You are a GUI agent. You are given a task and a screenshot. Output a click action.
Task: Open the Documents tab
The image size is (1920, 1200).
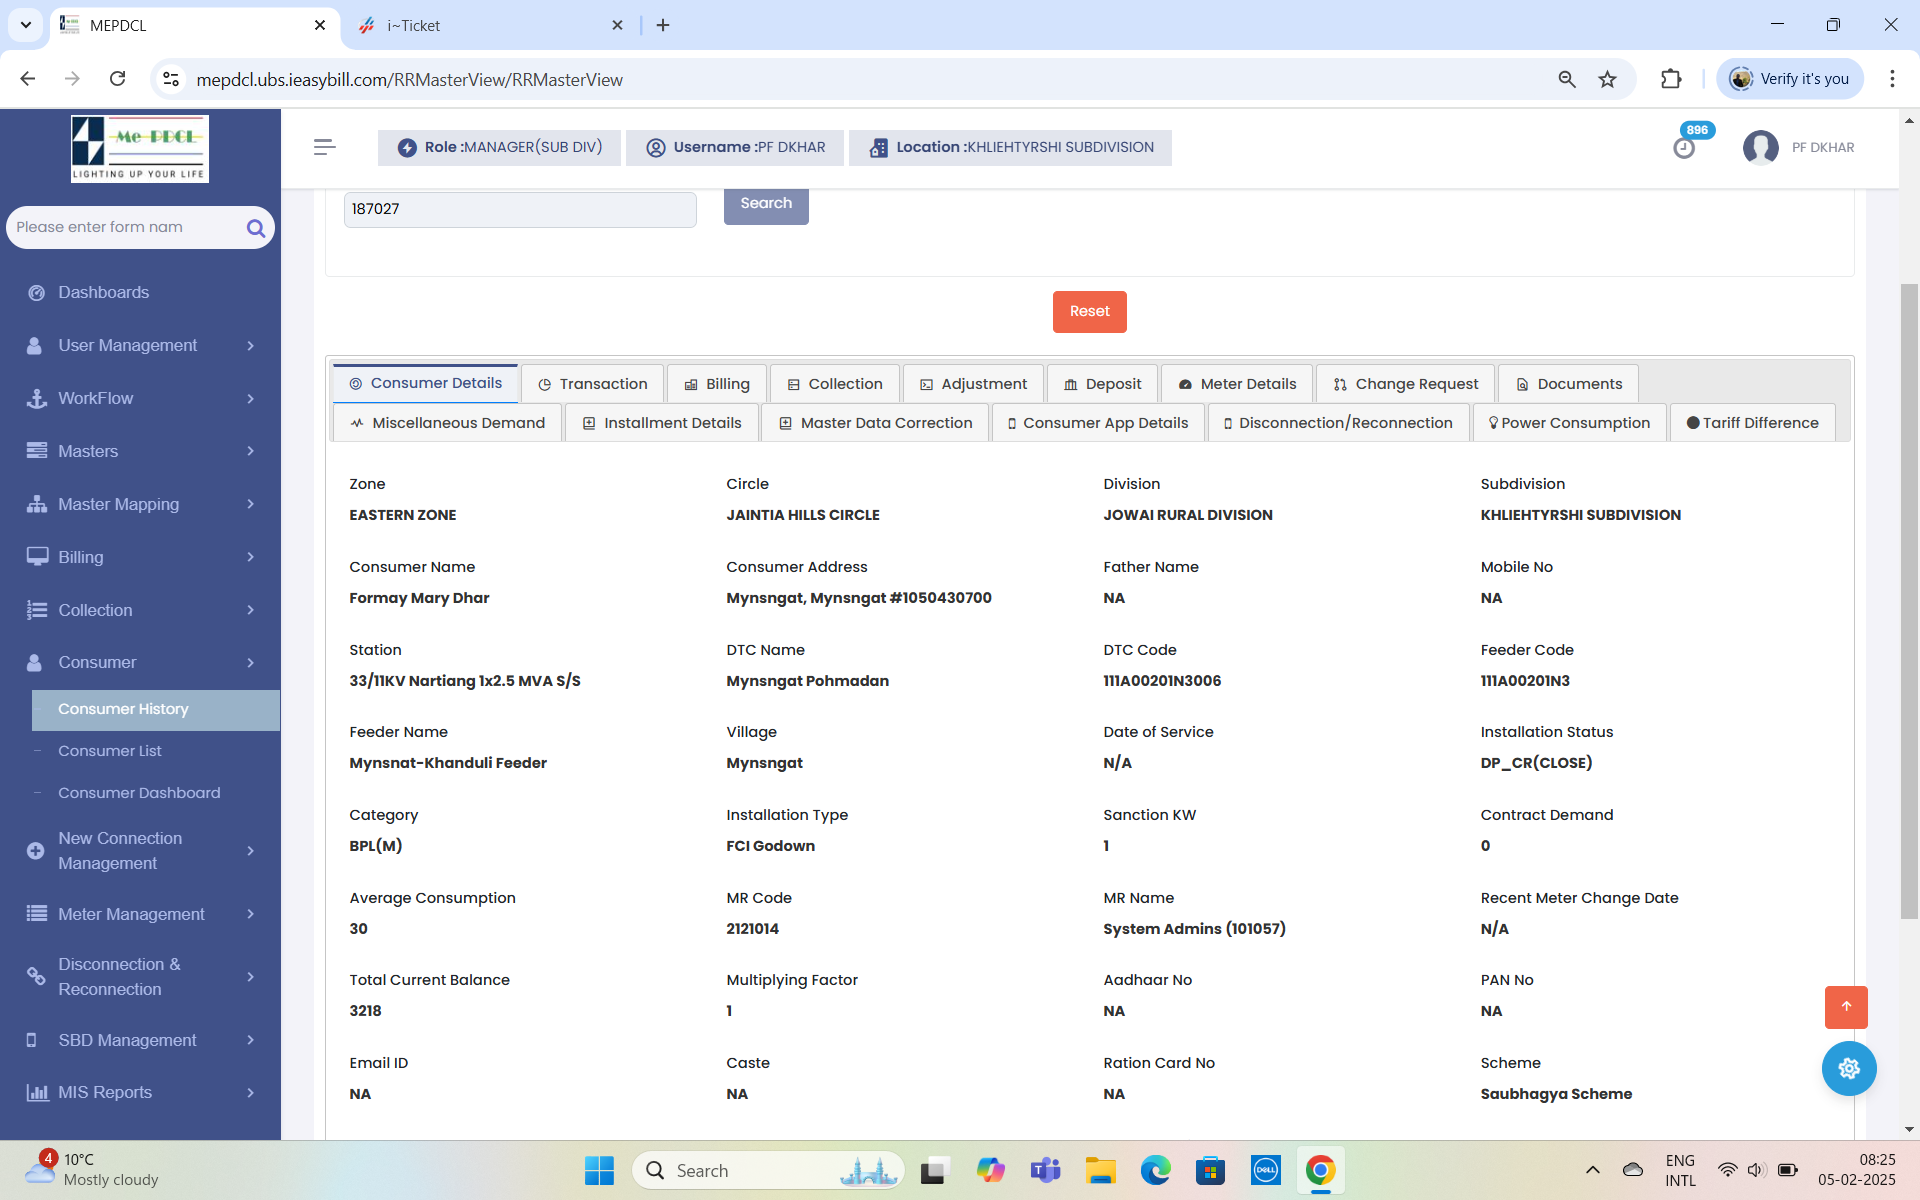(1568, 384)
